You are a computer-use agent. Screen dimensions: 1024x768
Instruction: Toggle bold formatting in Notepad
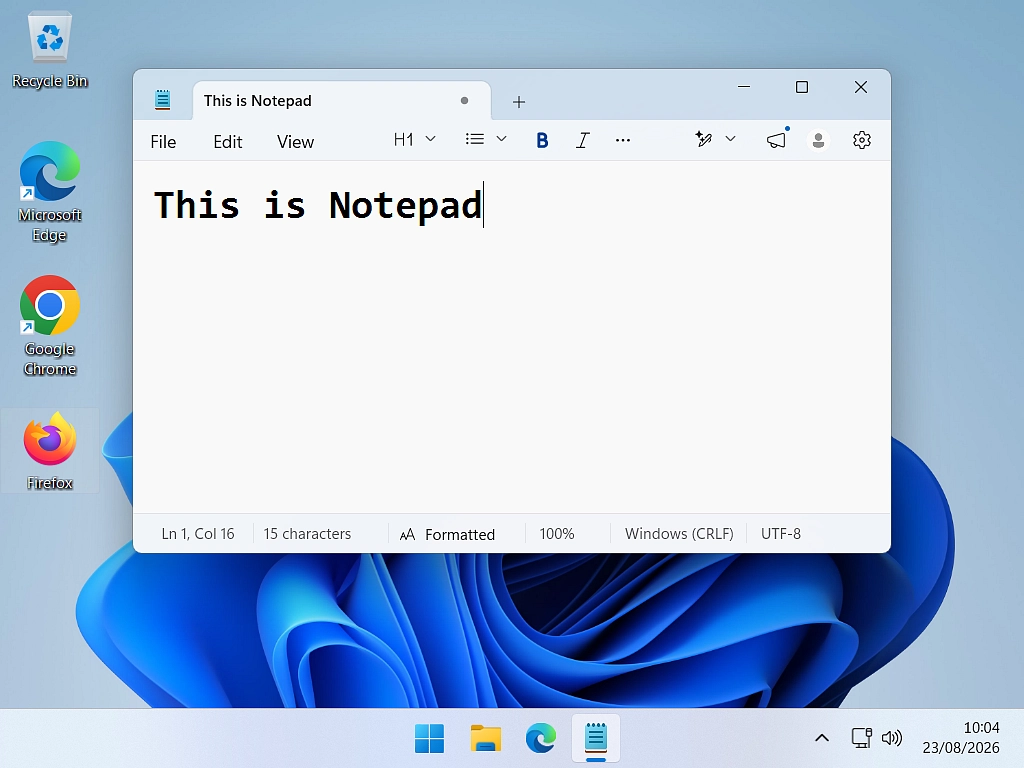(541, 140)
